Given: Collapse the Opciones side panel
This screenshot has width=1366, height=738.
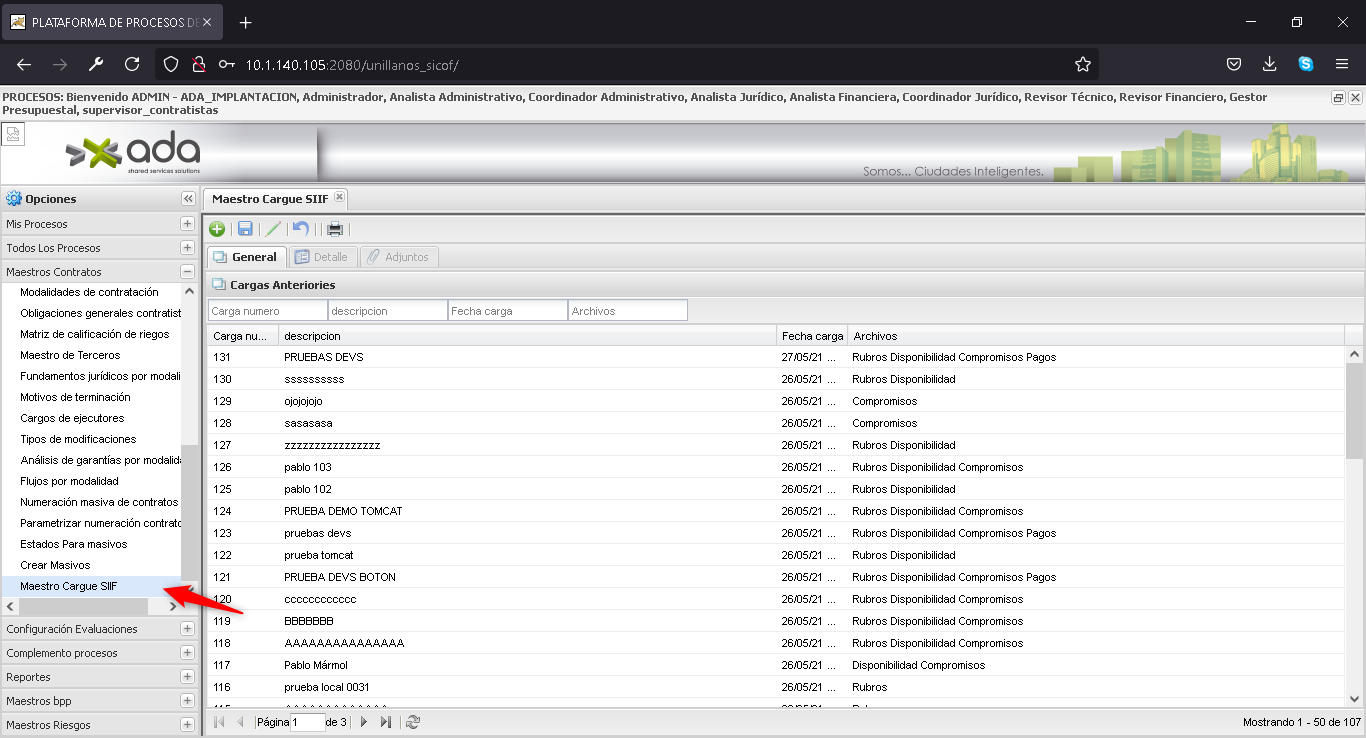Looking at the screenshot, I should click(187, 199).
